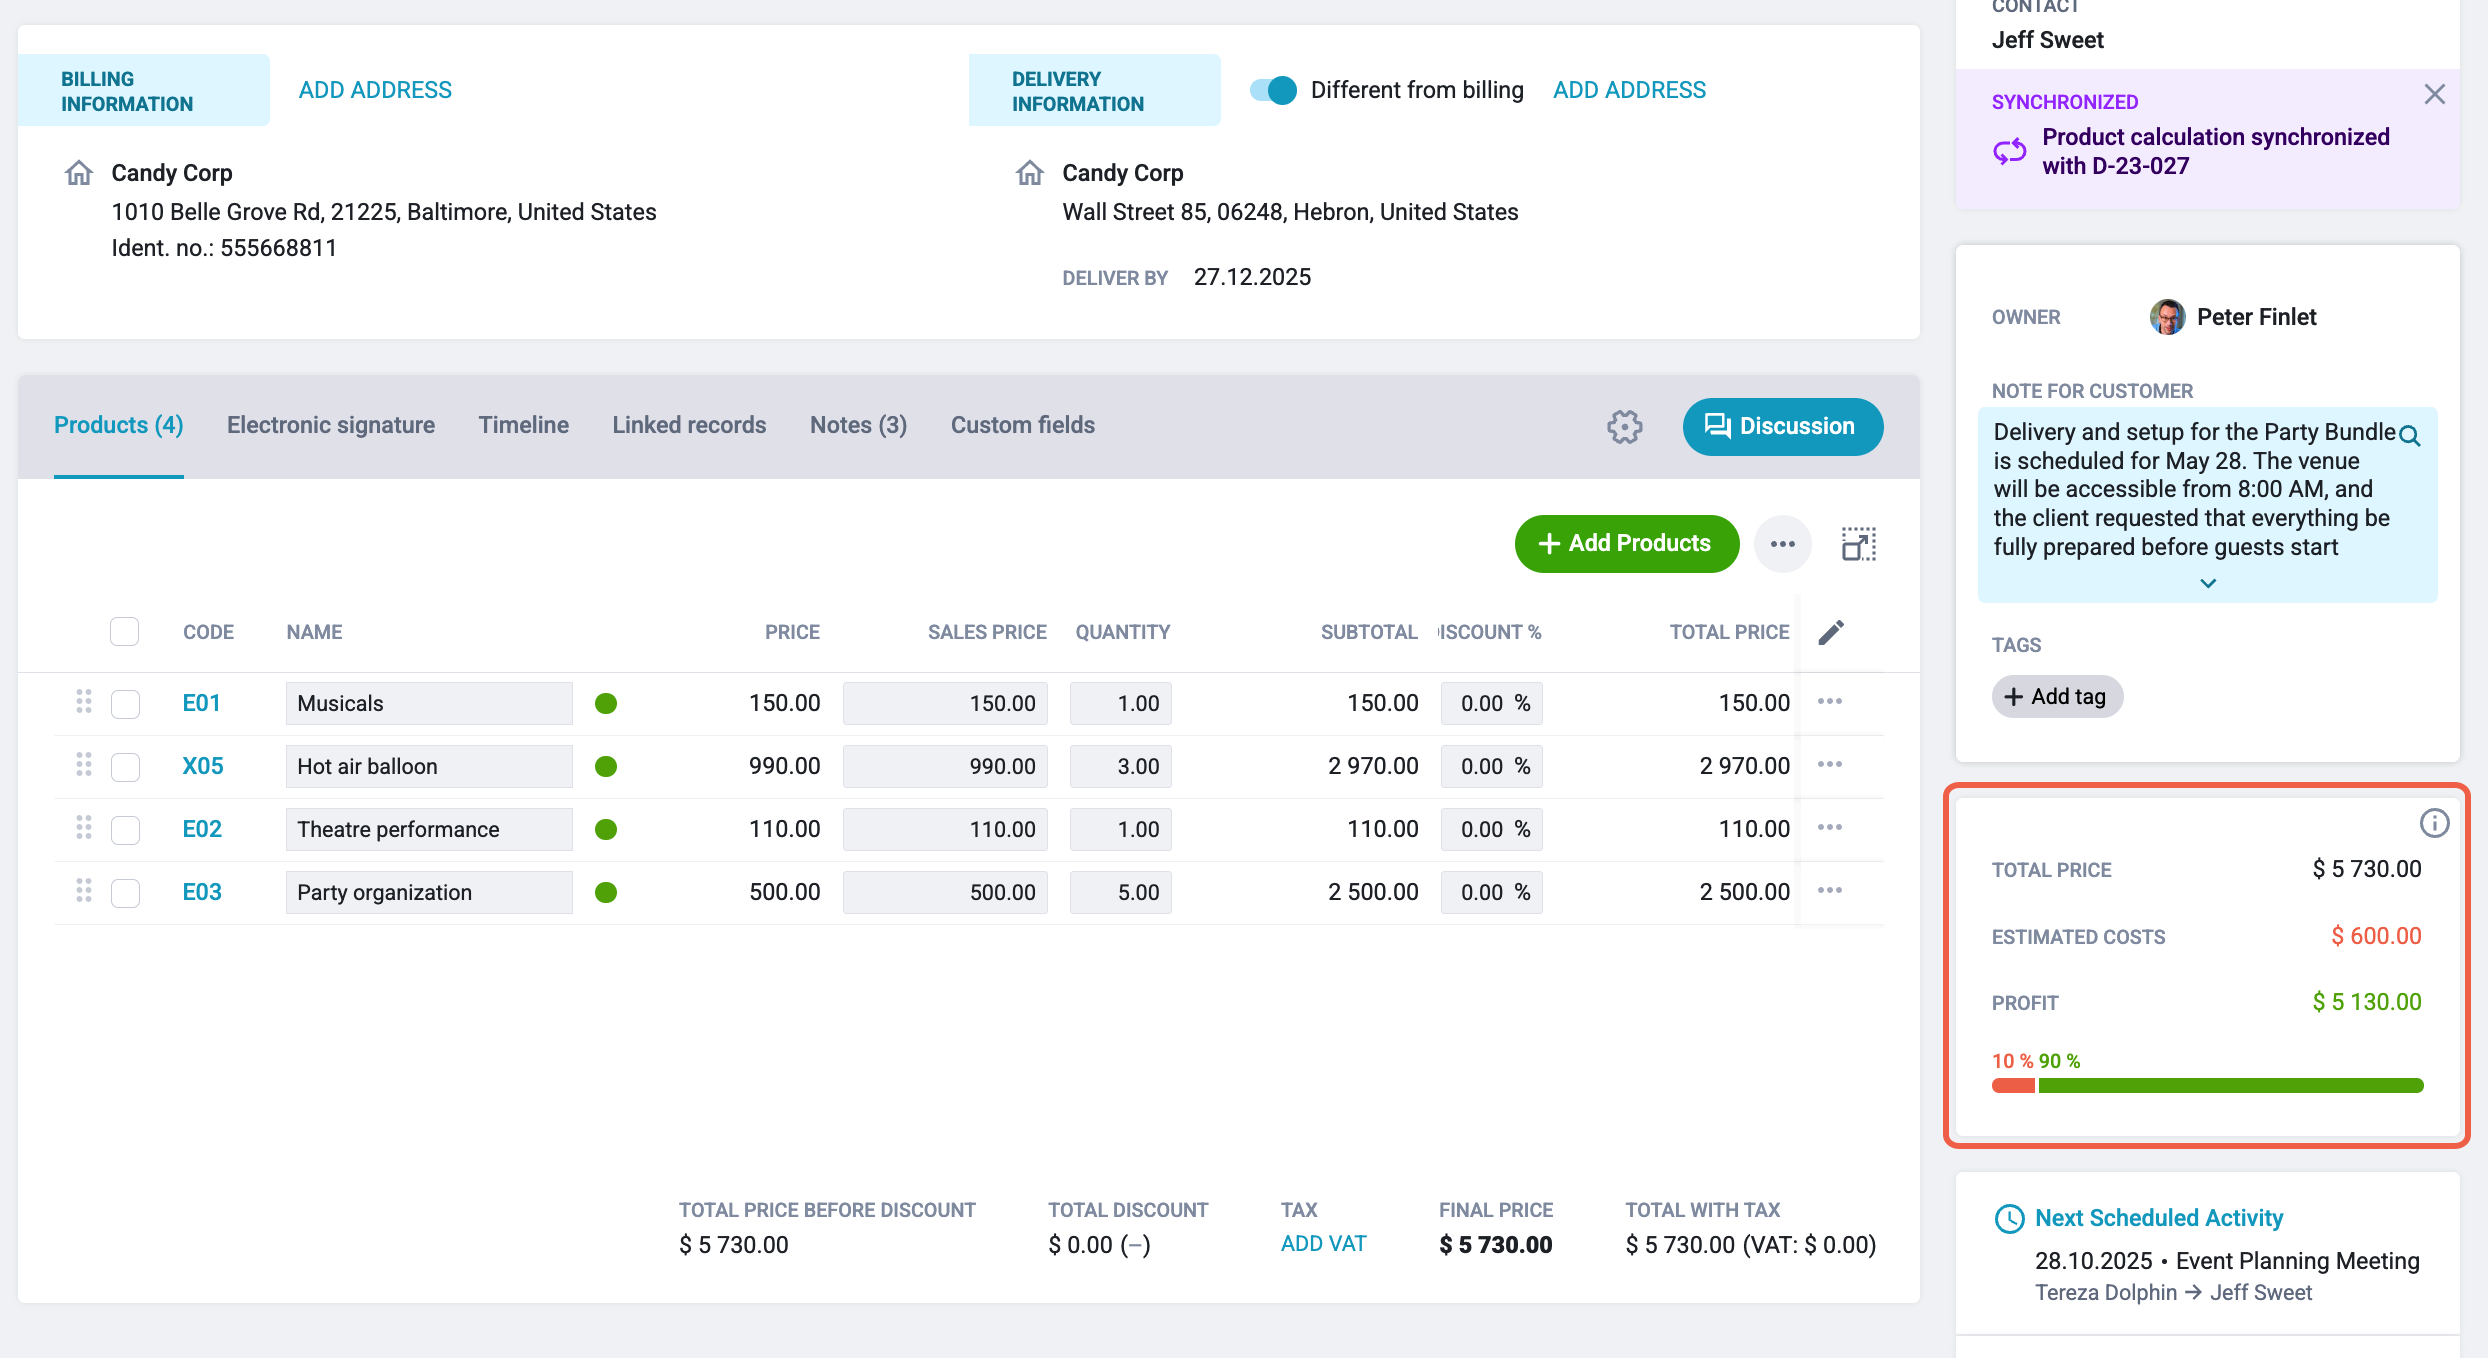Check the select-all products checkbox
The height and width of the screenshot is (1358, 2488).
124,632
